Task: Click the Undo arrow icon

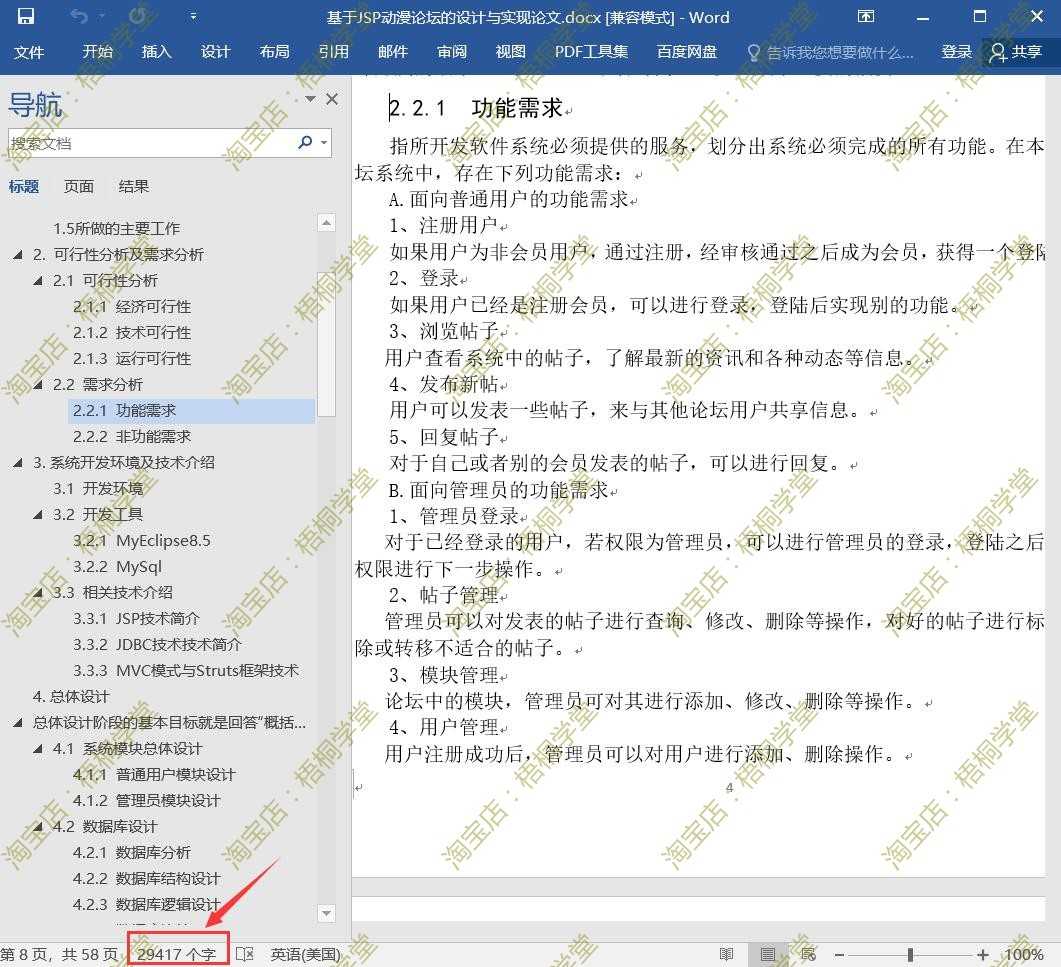Action: pyautogui.click(x=79, y=16)
